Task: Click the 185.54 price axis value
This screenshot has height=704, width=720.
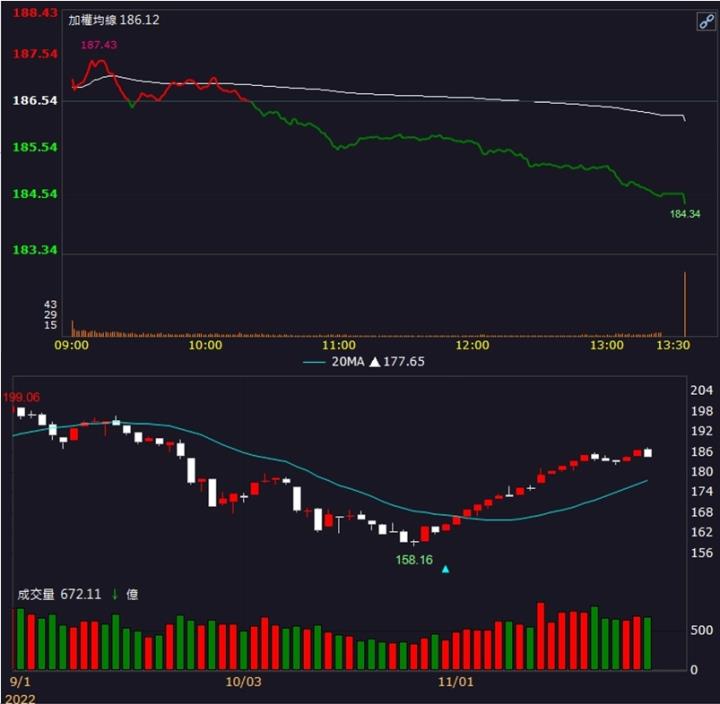Action: (x=35, y=147)
